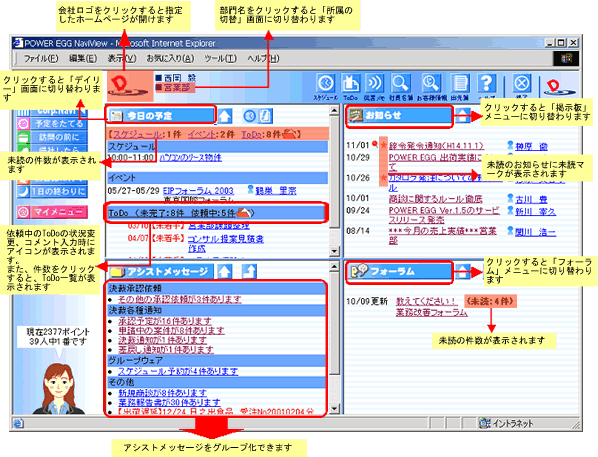Image resolution: width=598 pixels, height=457 pixels.
Task: Click the 今日の予定 panel header
Action: coord(161,116)
